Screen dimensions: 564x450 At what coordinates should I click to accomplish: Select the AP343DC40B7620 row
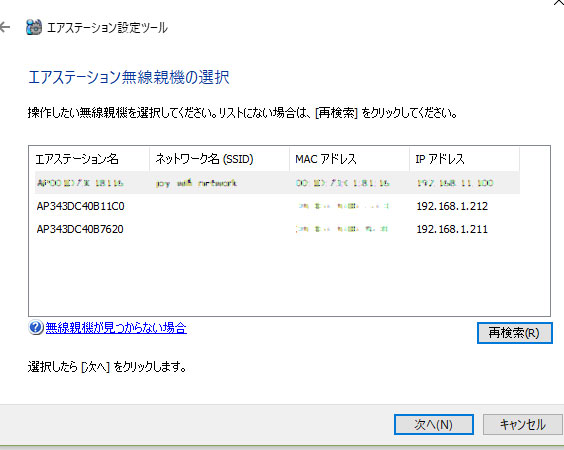coord(277,229)
